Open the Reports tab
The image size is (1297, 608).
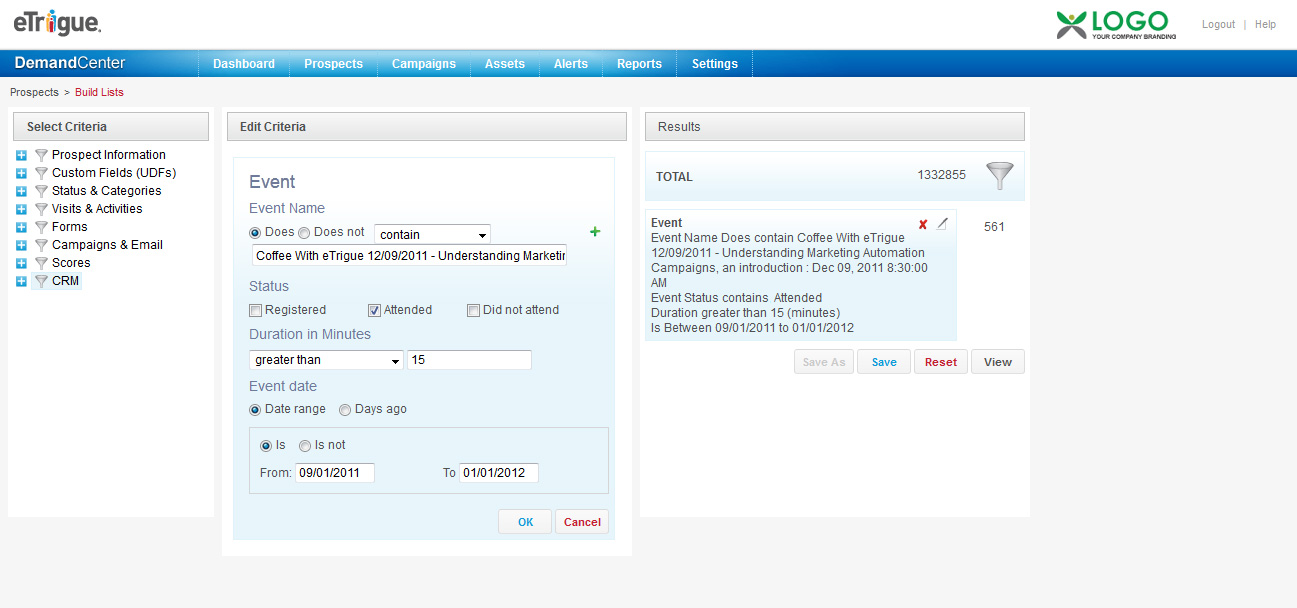[x=639, y=64]
